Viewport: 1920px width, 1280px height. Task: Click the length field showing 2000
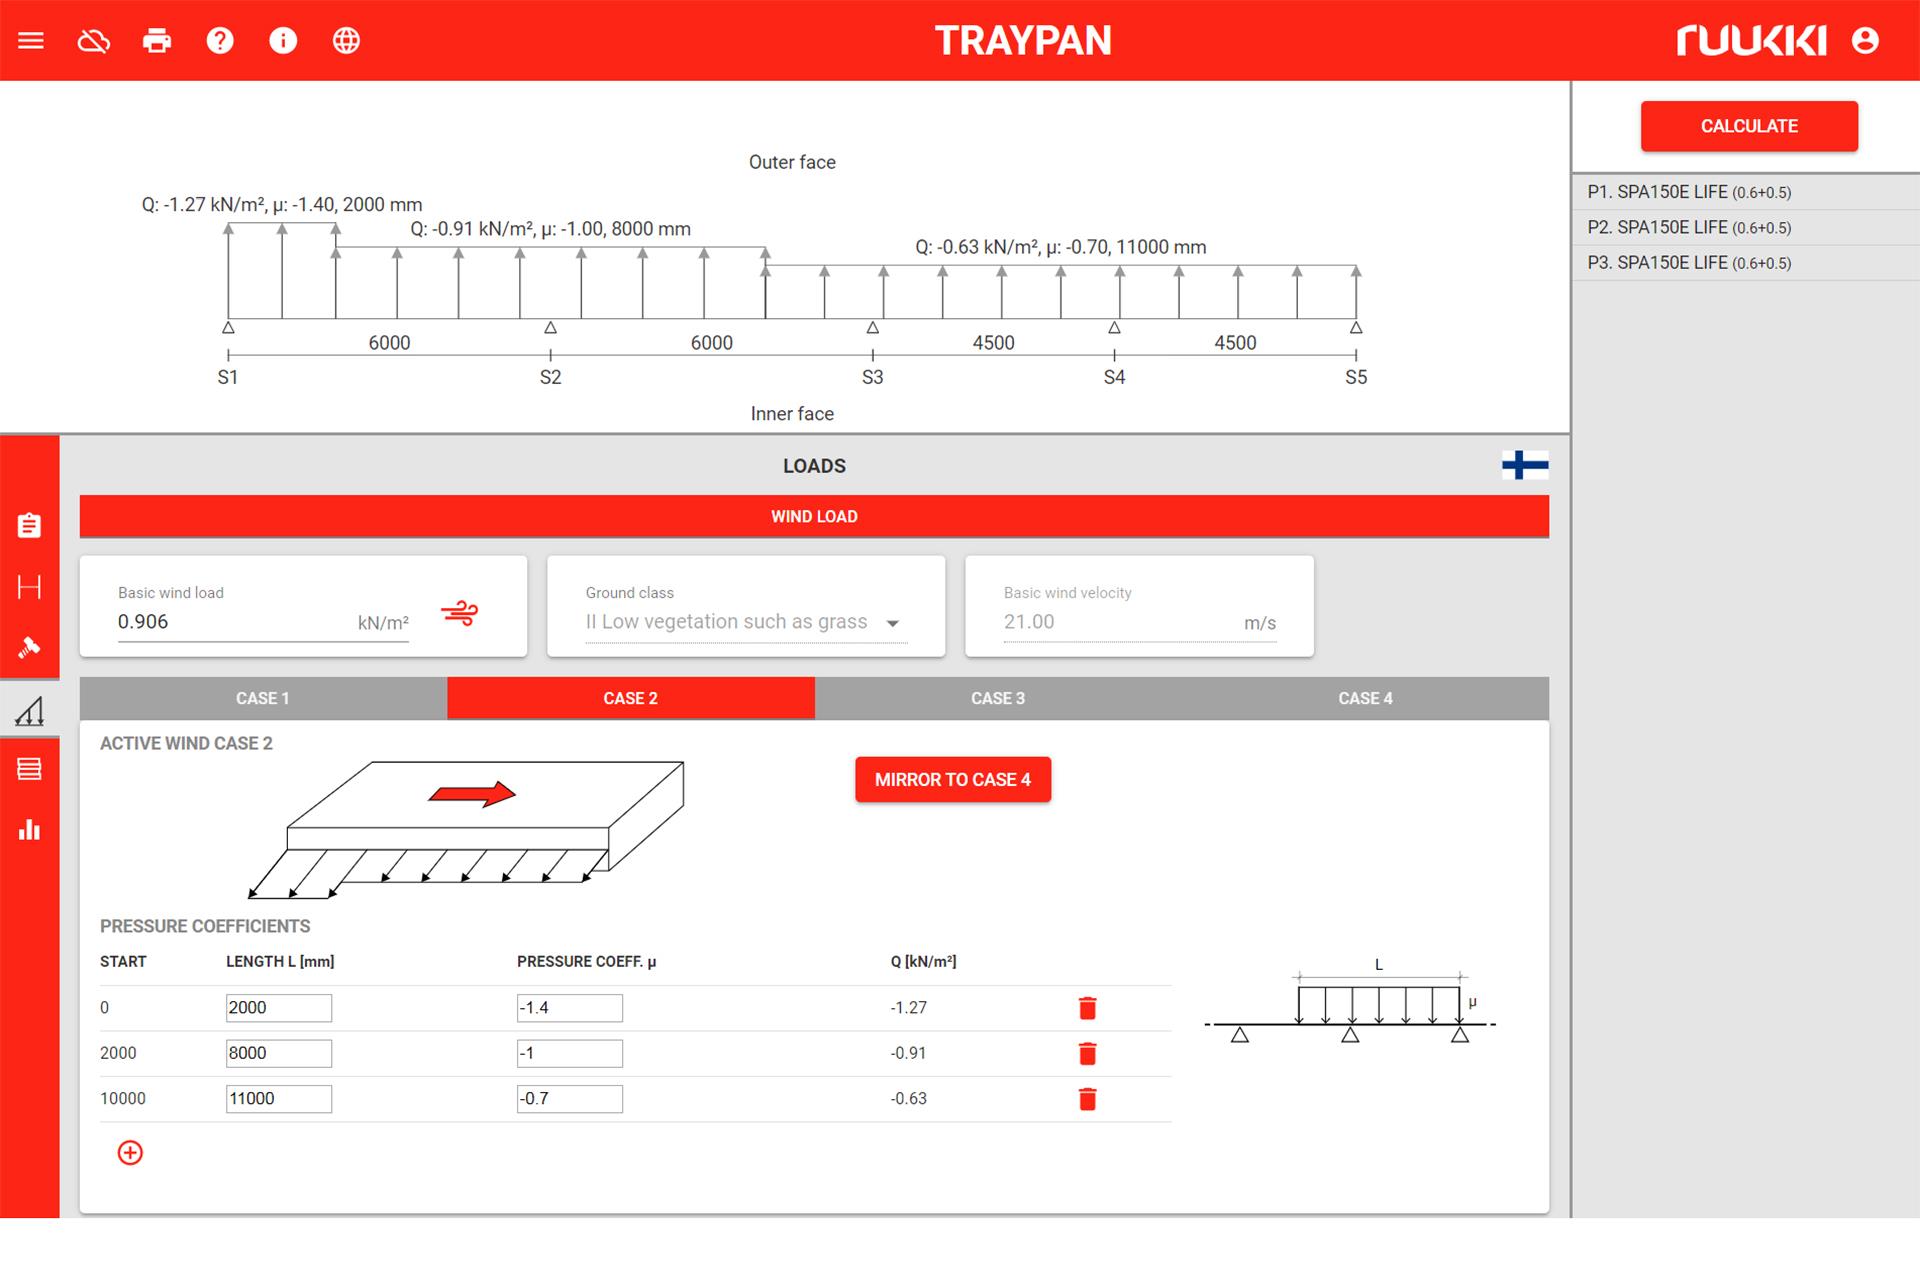click(279, 1008)
